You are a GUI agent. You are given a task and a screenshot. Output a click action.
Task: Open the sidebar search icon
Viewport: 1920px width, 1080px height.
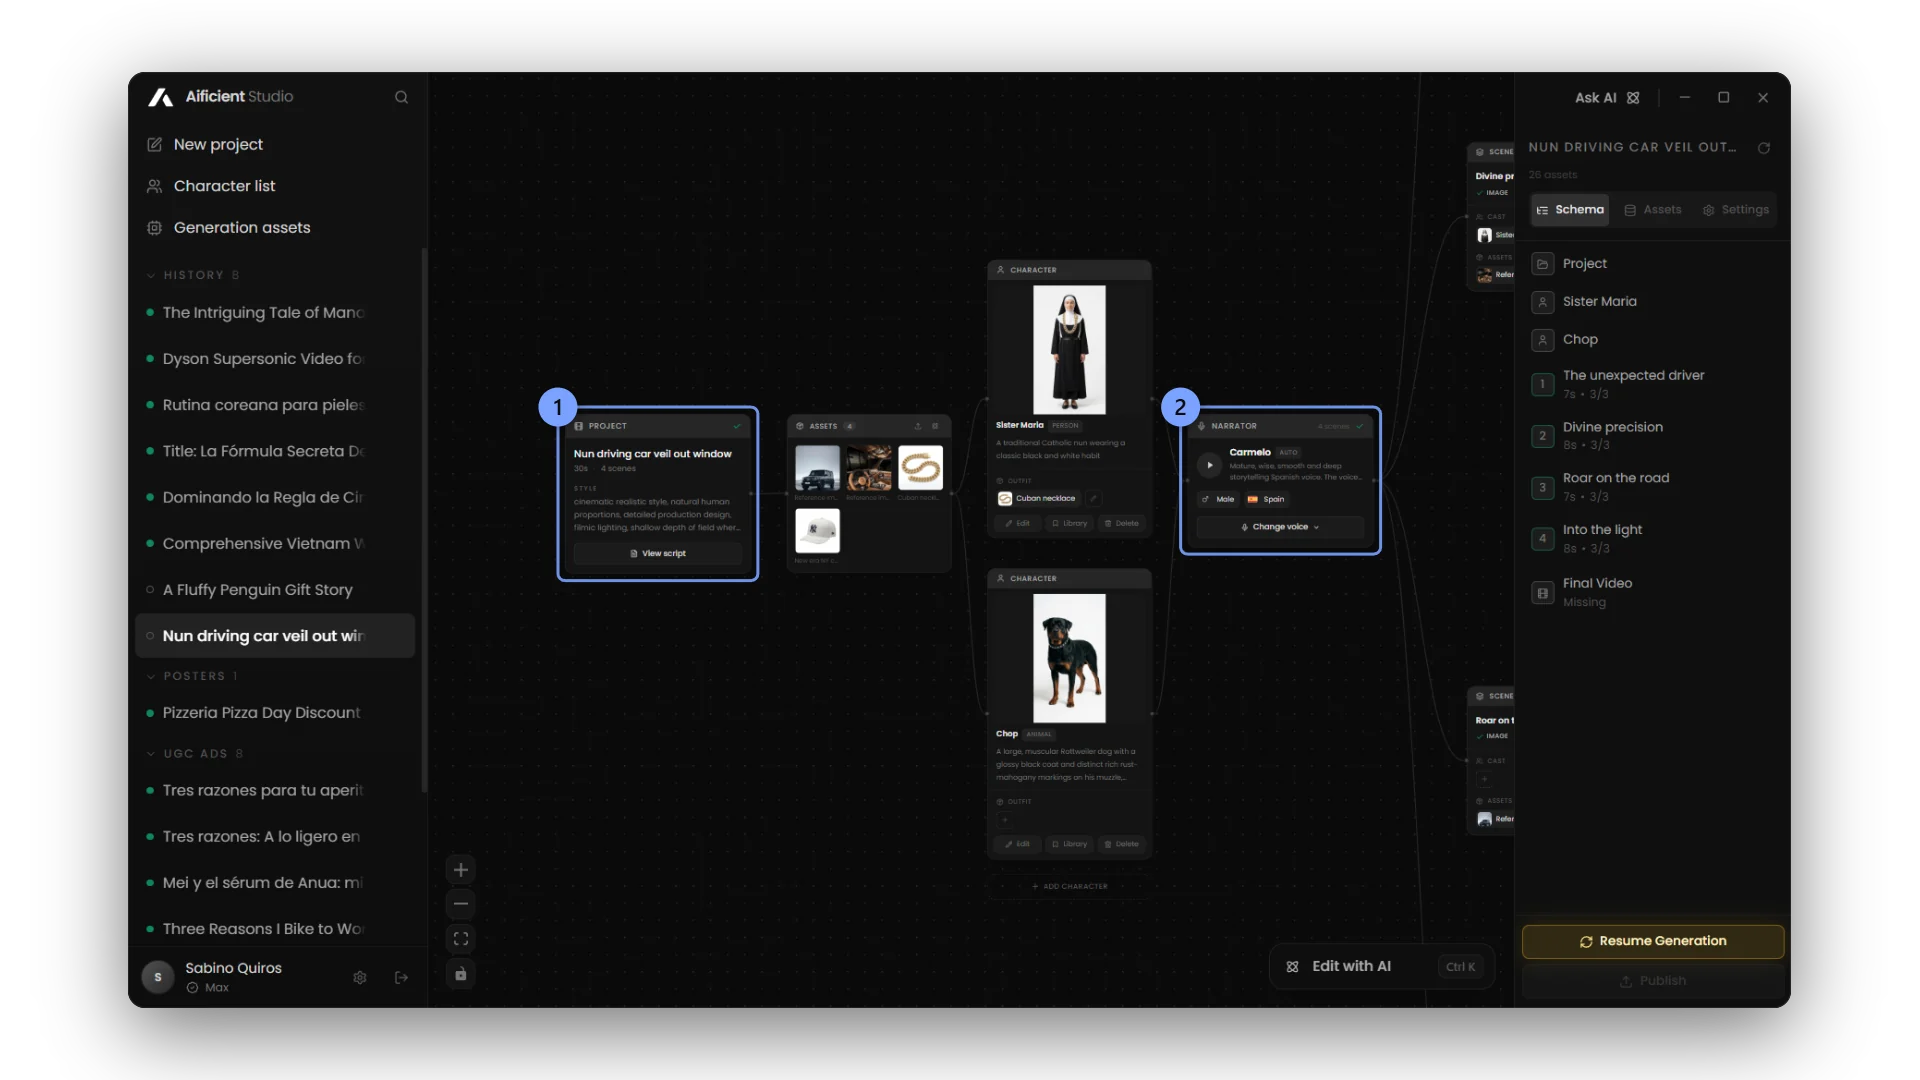401,97
